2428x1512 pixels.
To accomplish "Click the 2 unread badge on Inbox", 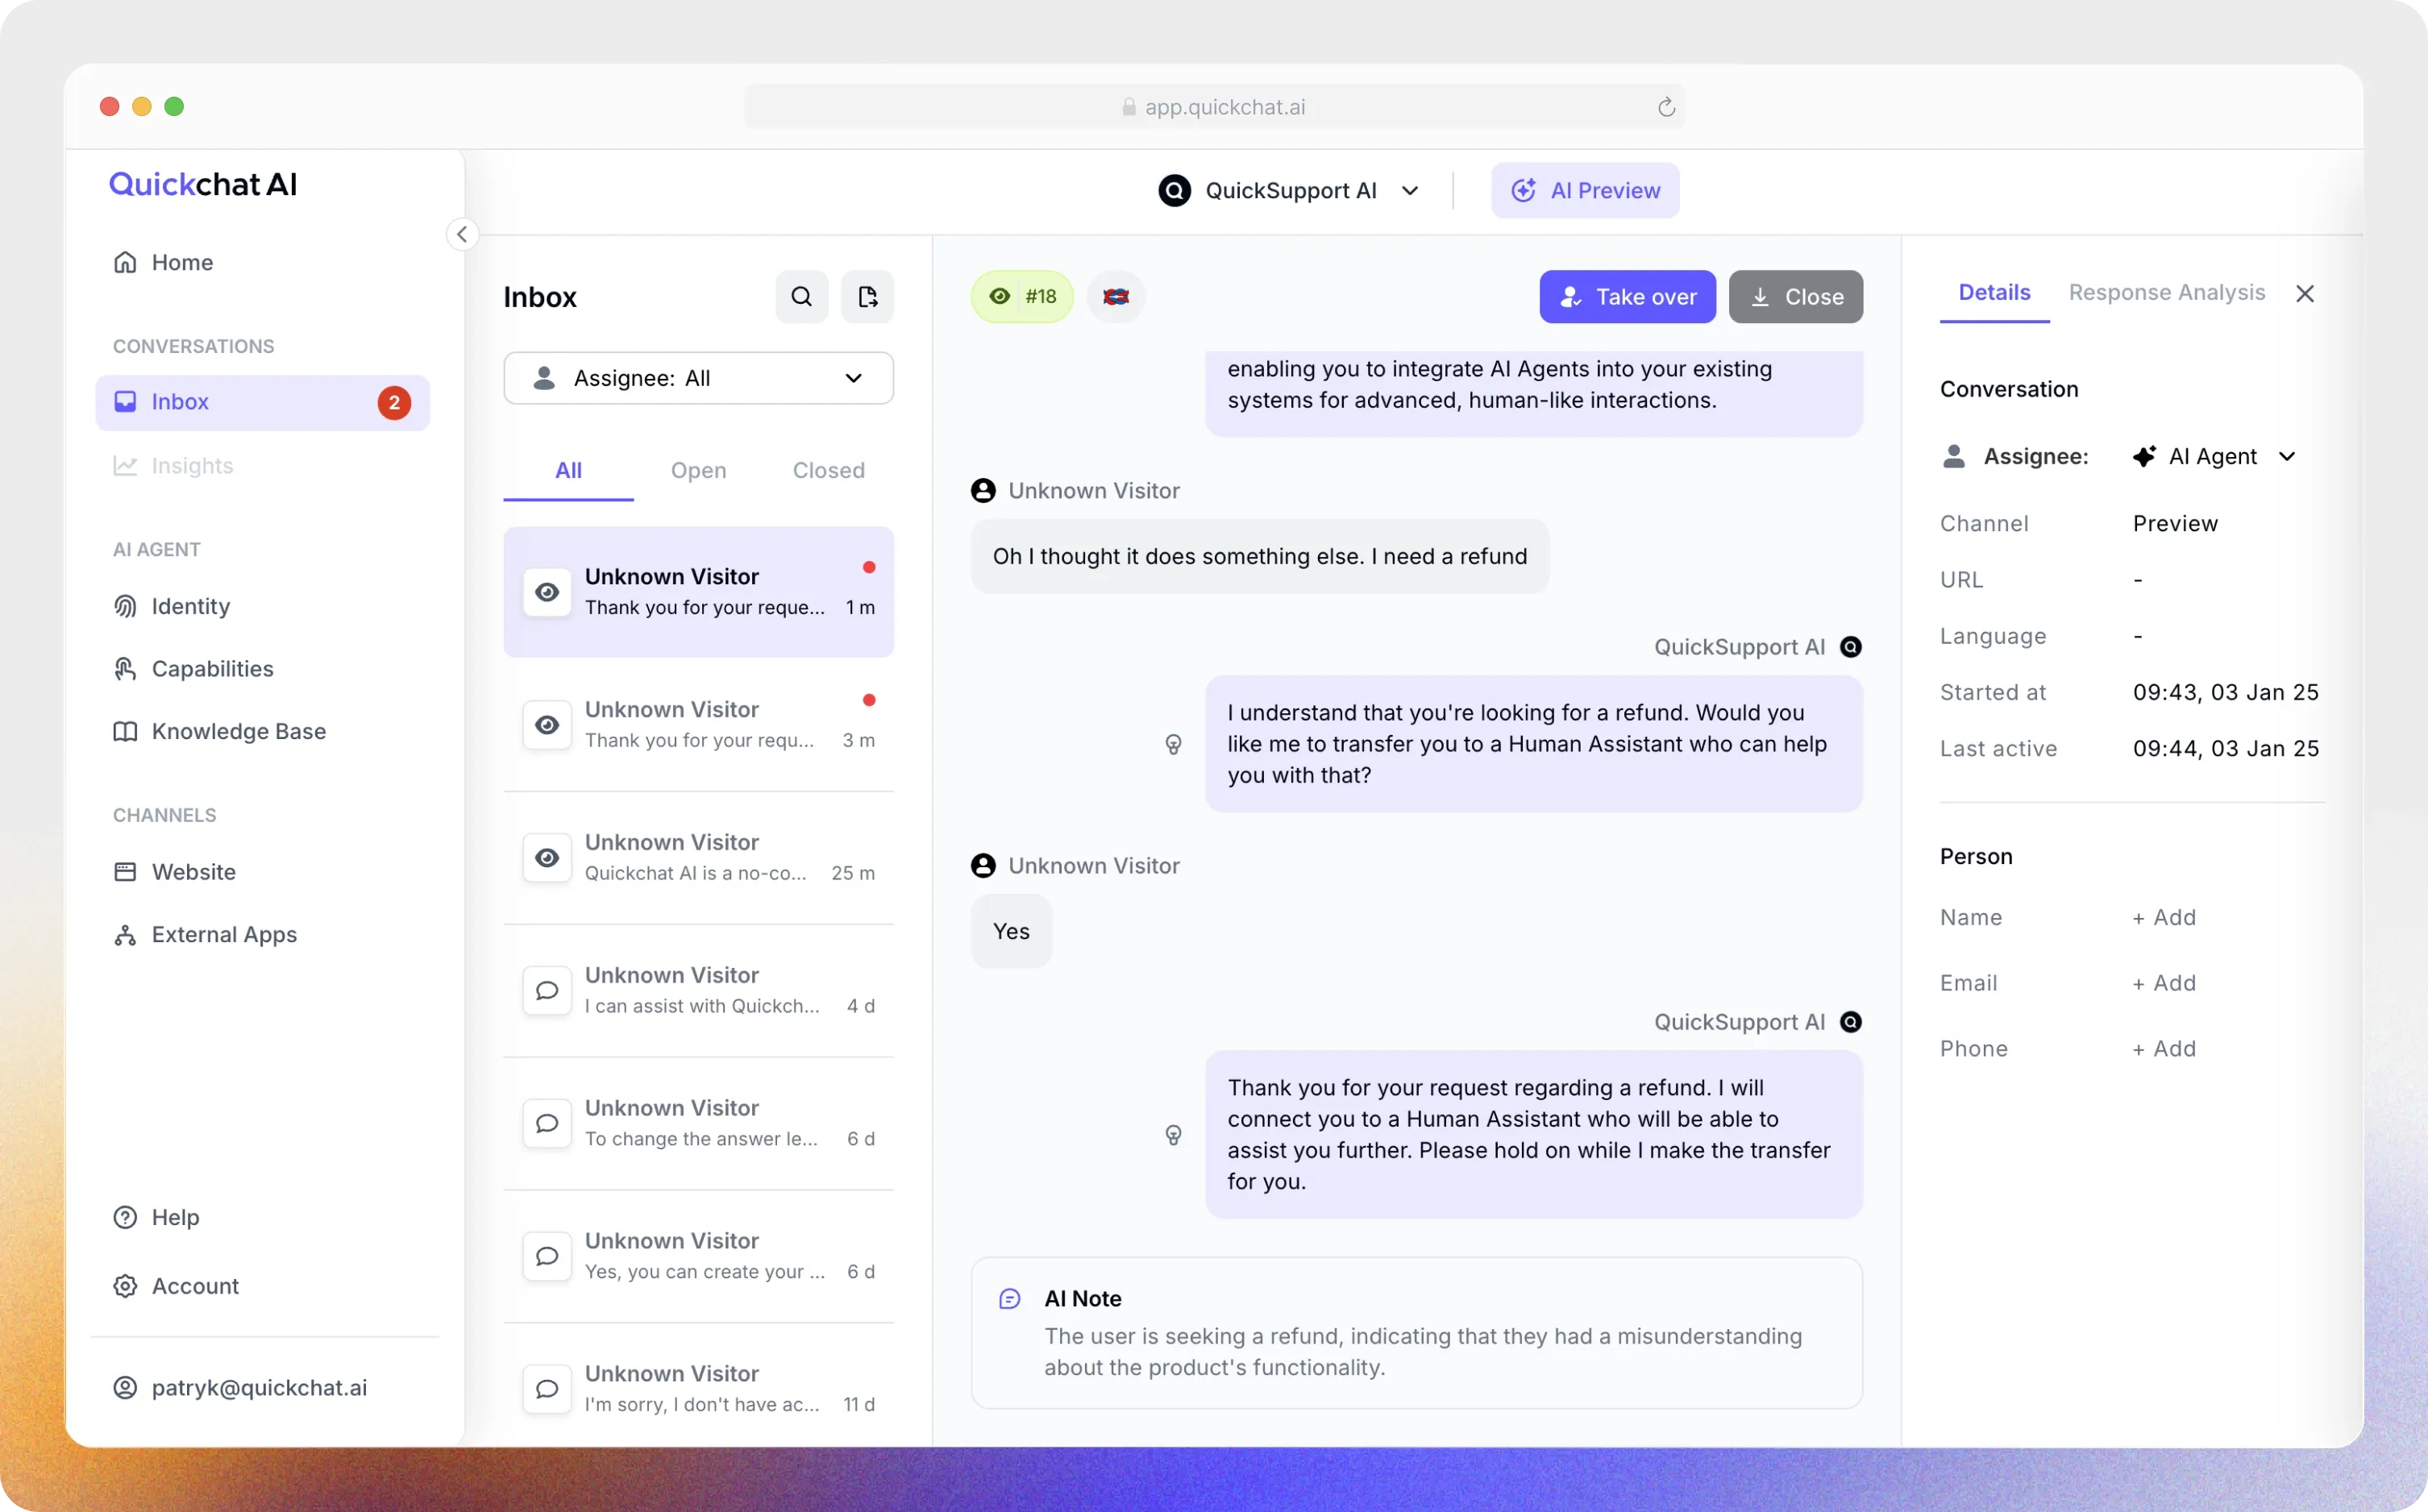I will coord(394,402).
